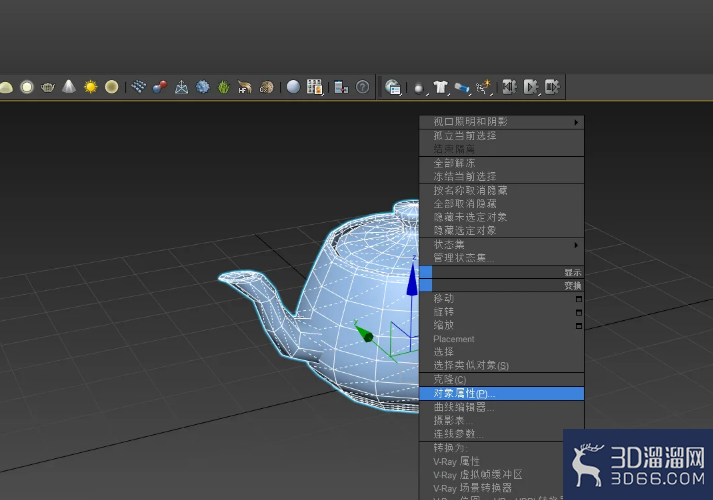Viewport: 713px width, 500px height.
Task: Open 曲线编辑器... menu entry
Action: click(502, 407)
